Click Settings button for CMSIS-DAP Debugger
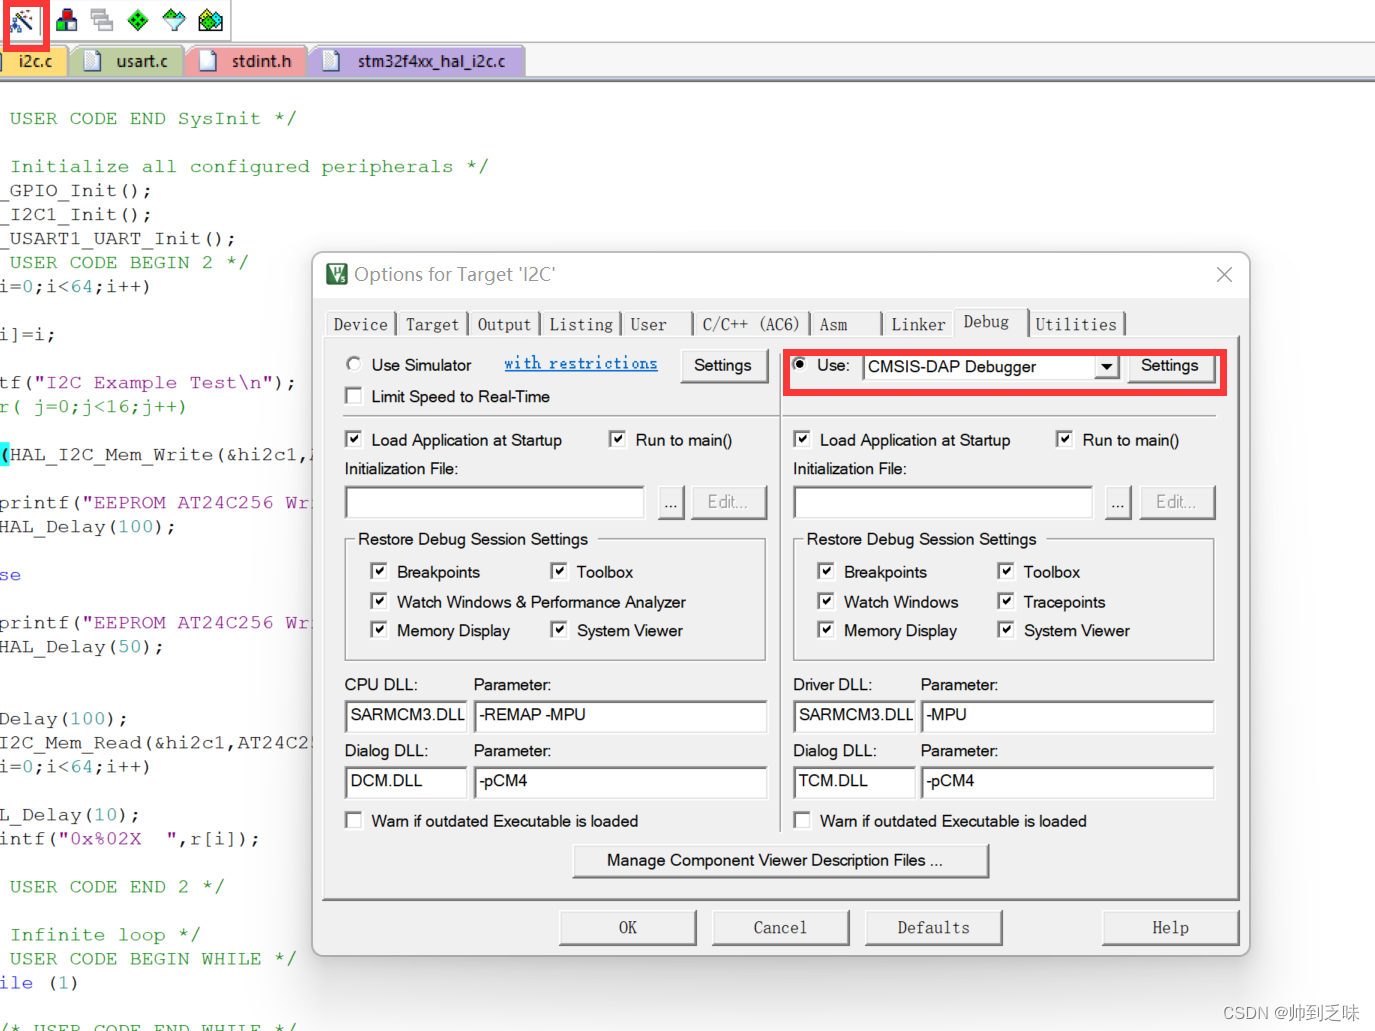Screen dimensions: 1375x1031 click(1169, 366)
